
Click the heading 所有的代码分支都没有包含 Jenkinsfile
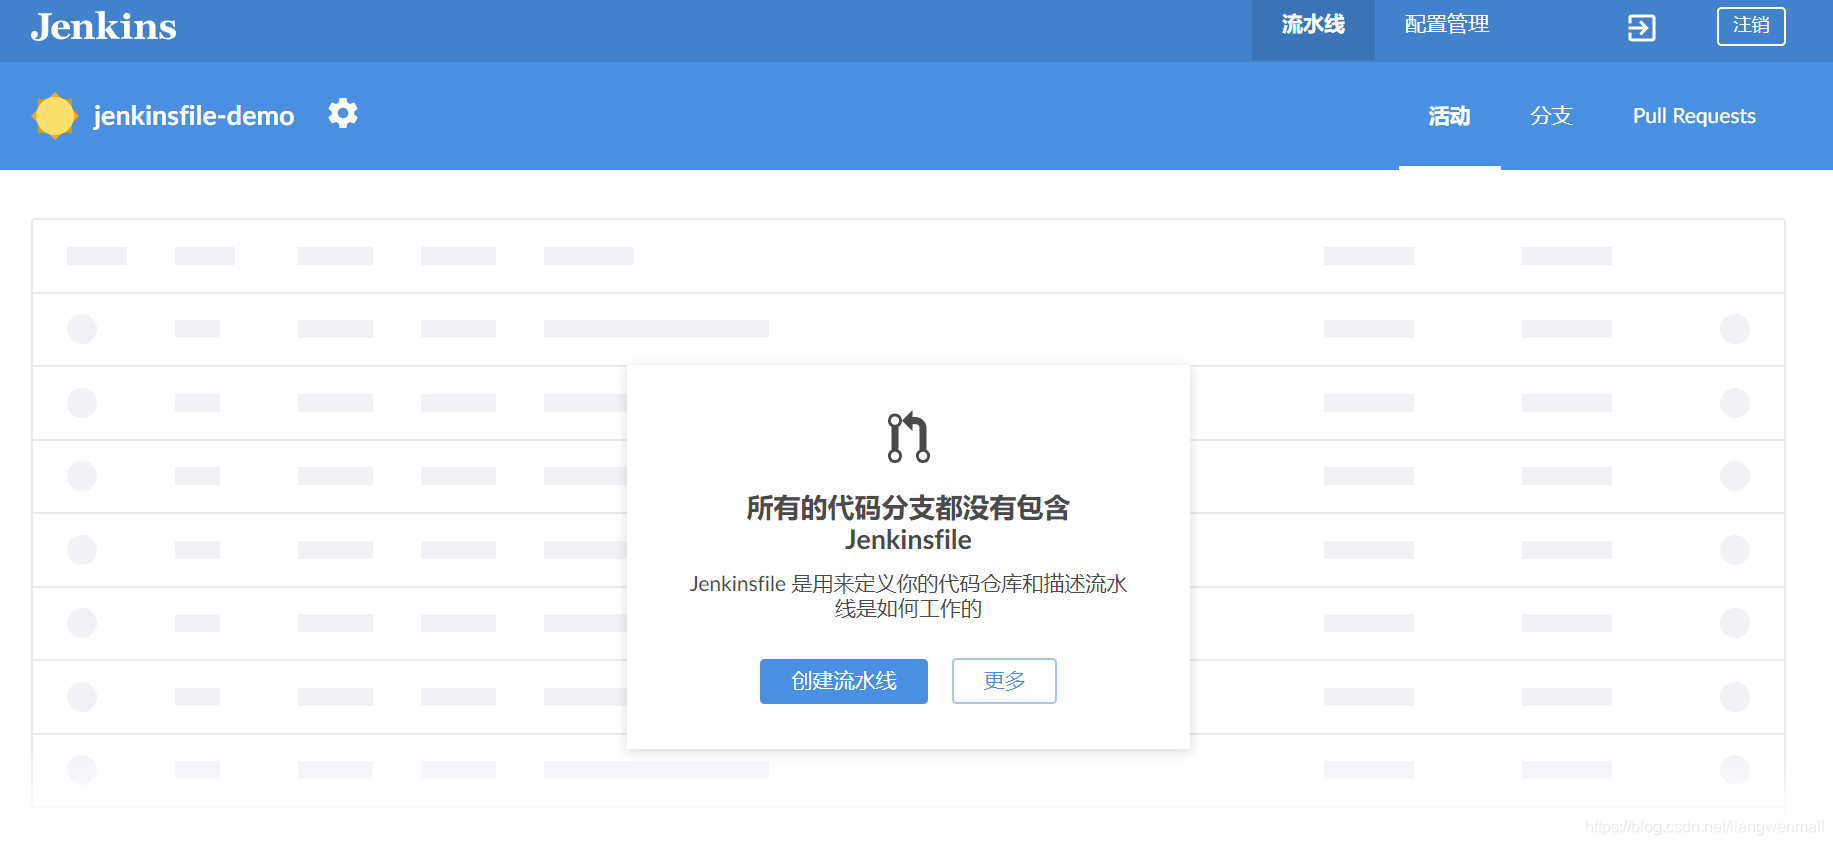908,523
